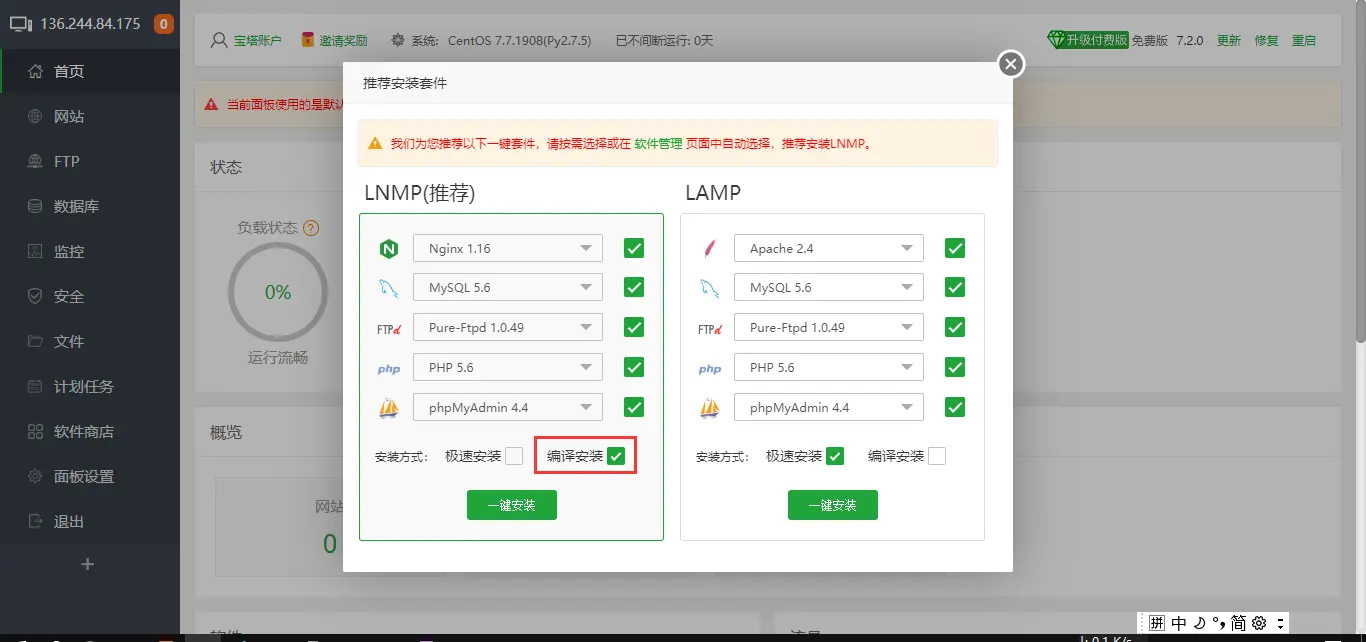The width and height of the screenshot is (1366, 642).
Task: Click the phpMyAdmin sailboat icon in LNMP list
Action: (x=389, y=408)
